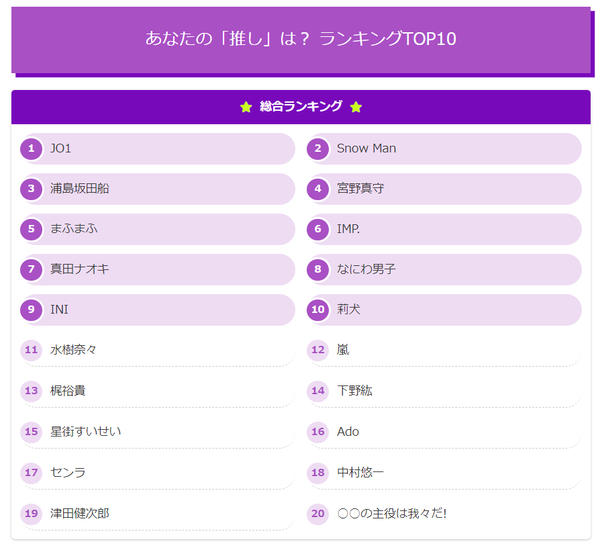Viewport: 600px width, 550px height.
Task: Select the 梶裕貴 ranking entry
Action: [x=158, y=391]
